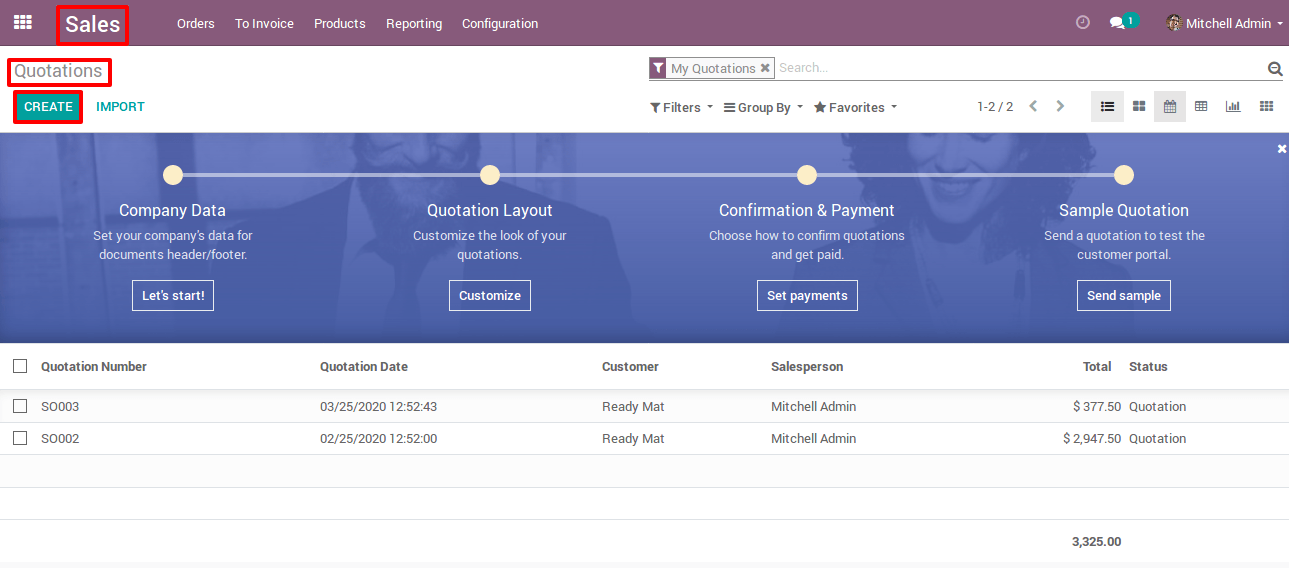1289x568 pixels.
Task: Click Quotation status in SO002 row
Action: (1157, 439)
